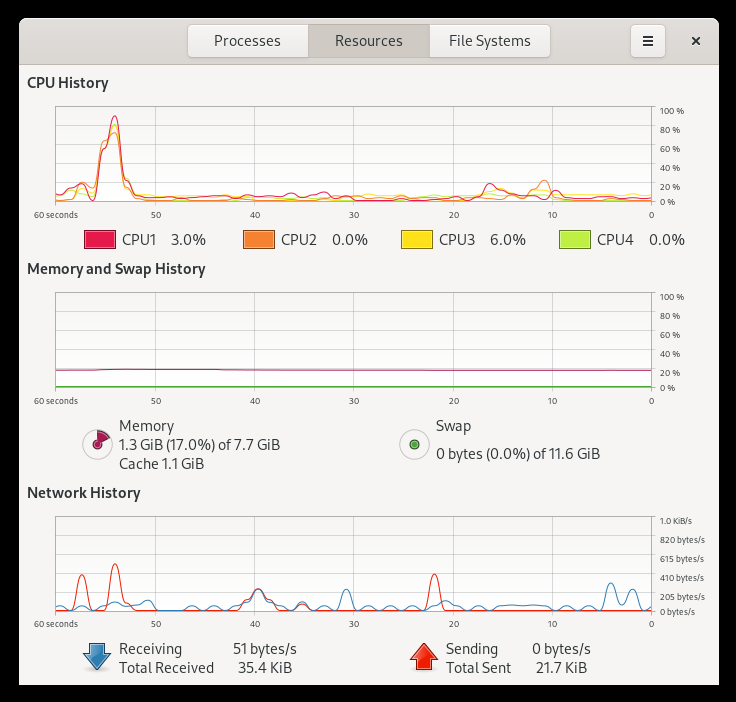The image size is (736, 702).
Task: Click the red Sending arrow icon
Action: point(423,656)
